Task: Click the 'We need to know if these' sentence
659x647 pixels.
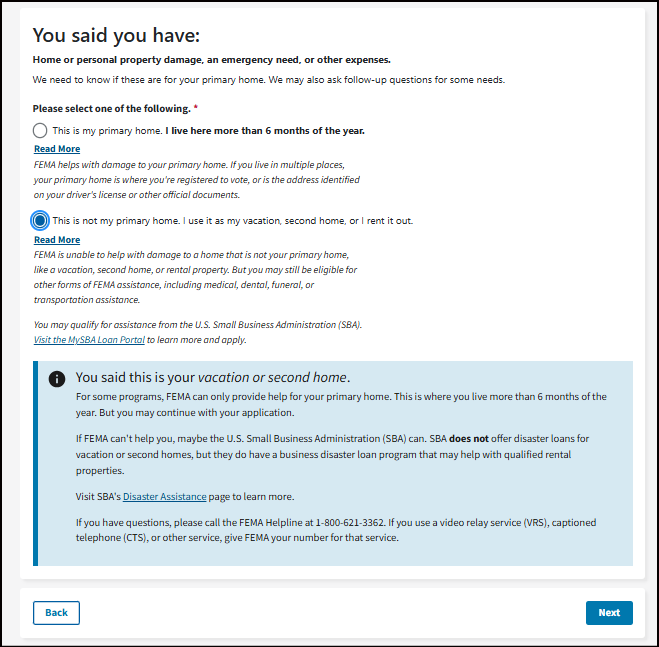Action: click(x=268, y=80)
